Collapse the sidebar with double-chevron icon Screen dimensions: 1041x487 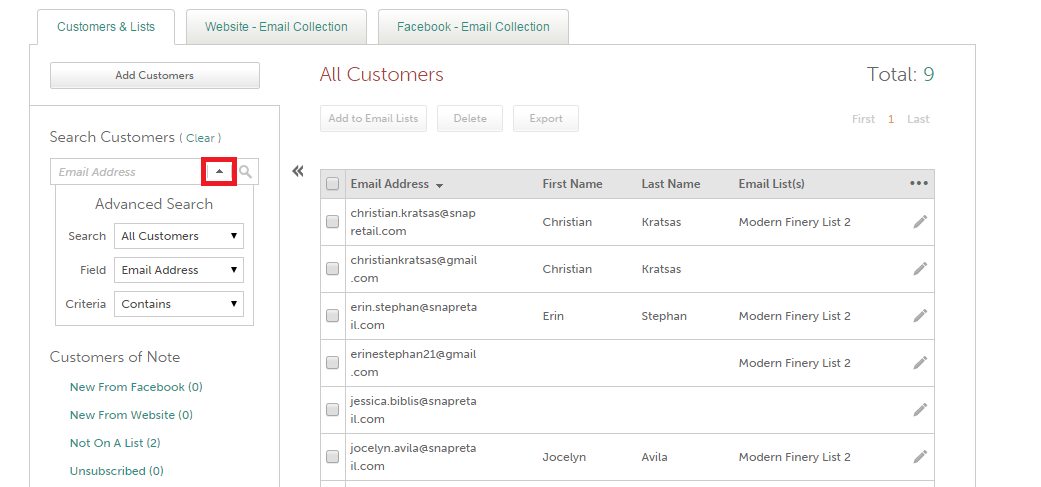(297, 171)
